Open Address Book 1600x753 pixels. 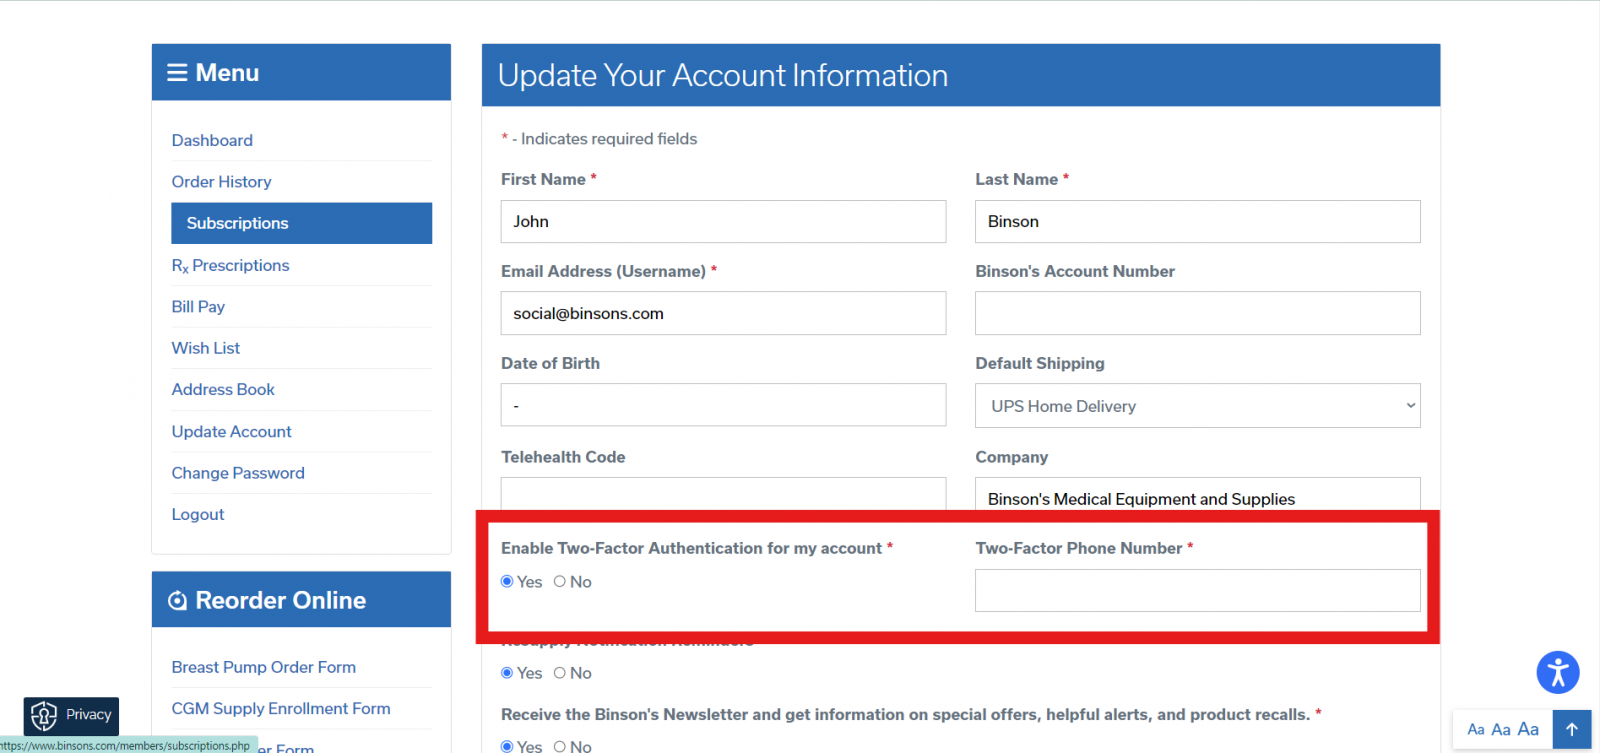coord(223,390)
